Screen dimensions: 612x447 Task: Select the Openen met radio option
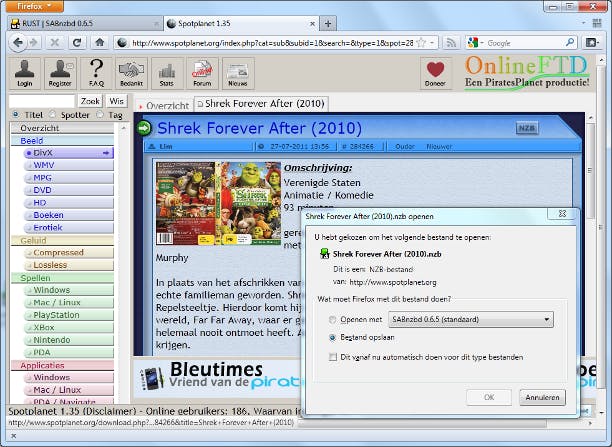coord(333,319)
